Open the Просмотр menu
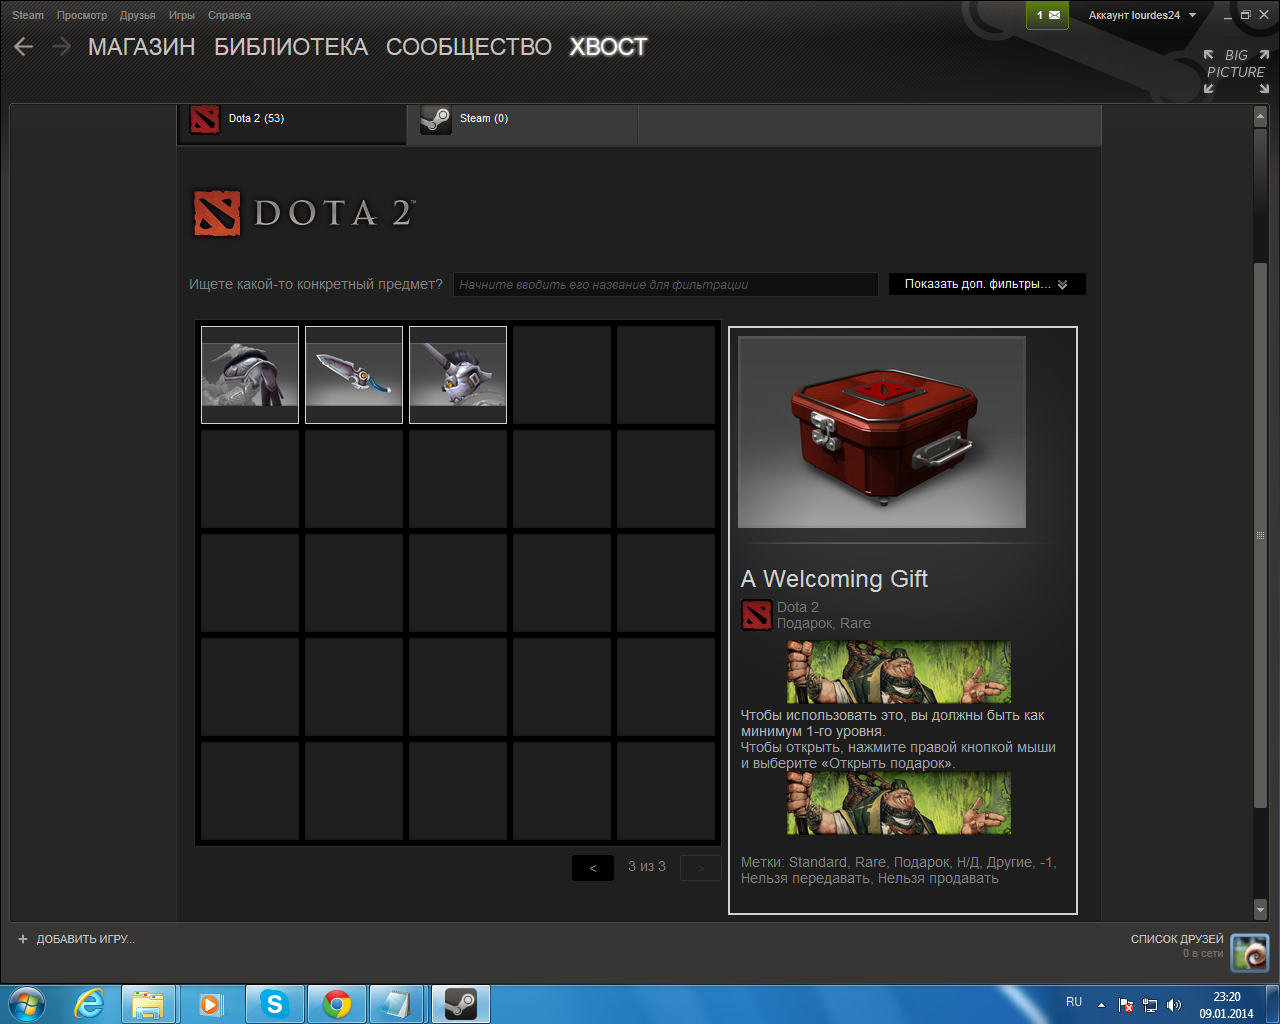 (82, 15)
